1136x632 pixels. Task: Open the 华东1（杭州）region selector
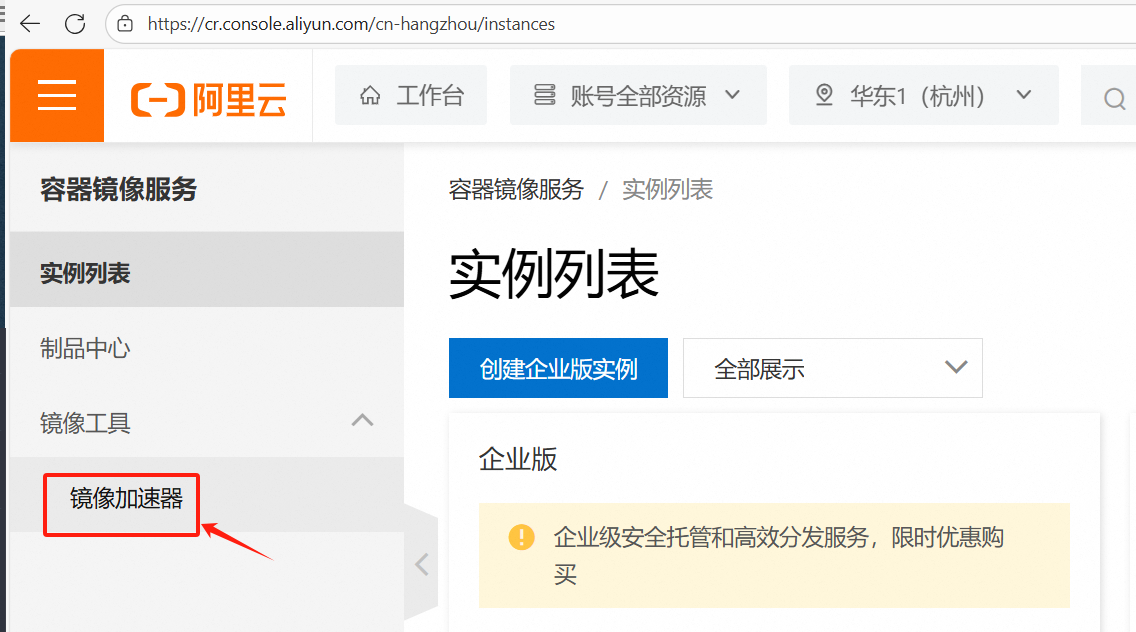(924, 95)
